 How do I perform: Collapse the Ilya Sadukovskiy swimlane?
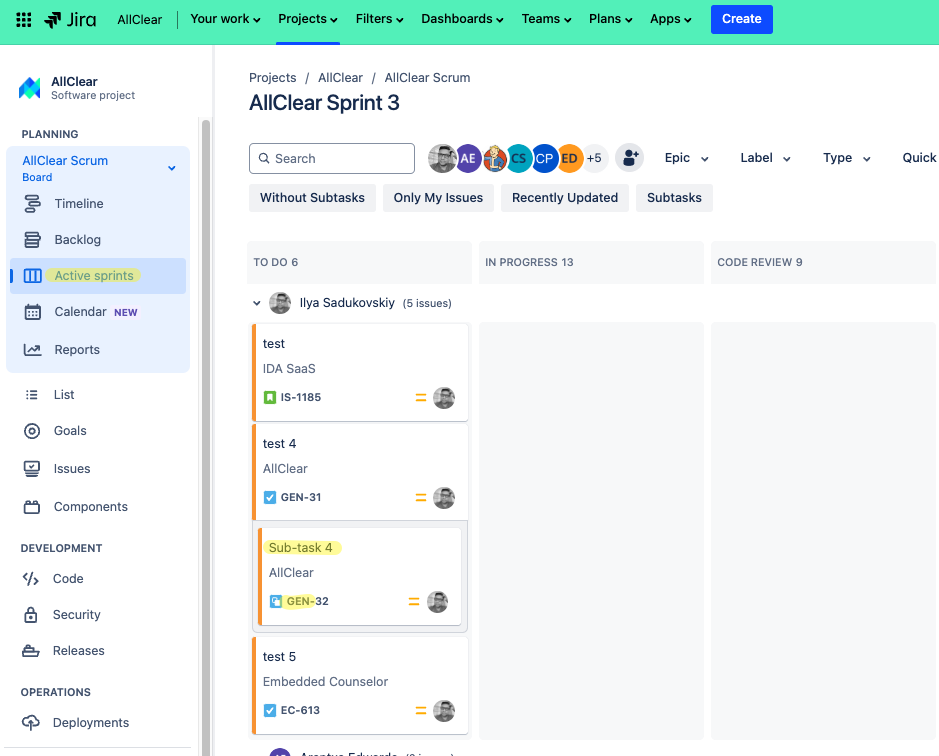[x=256, y=302]
